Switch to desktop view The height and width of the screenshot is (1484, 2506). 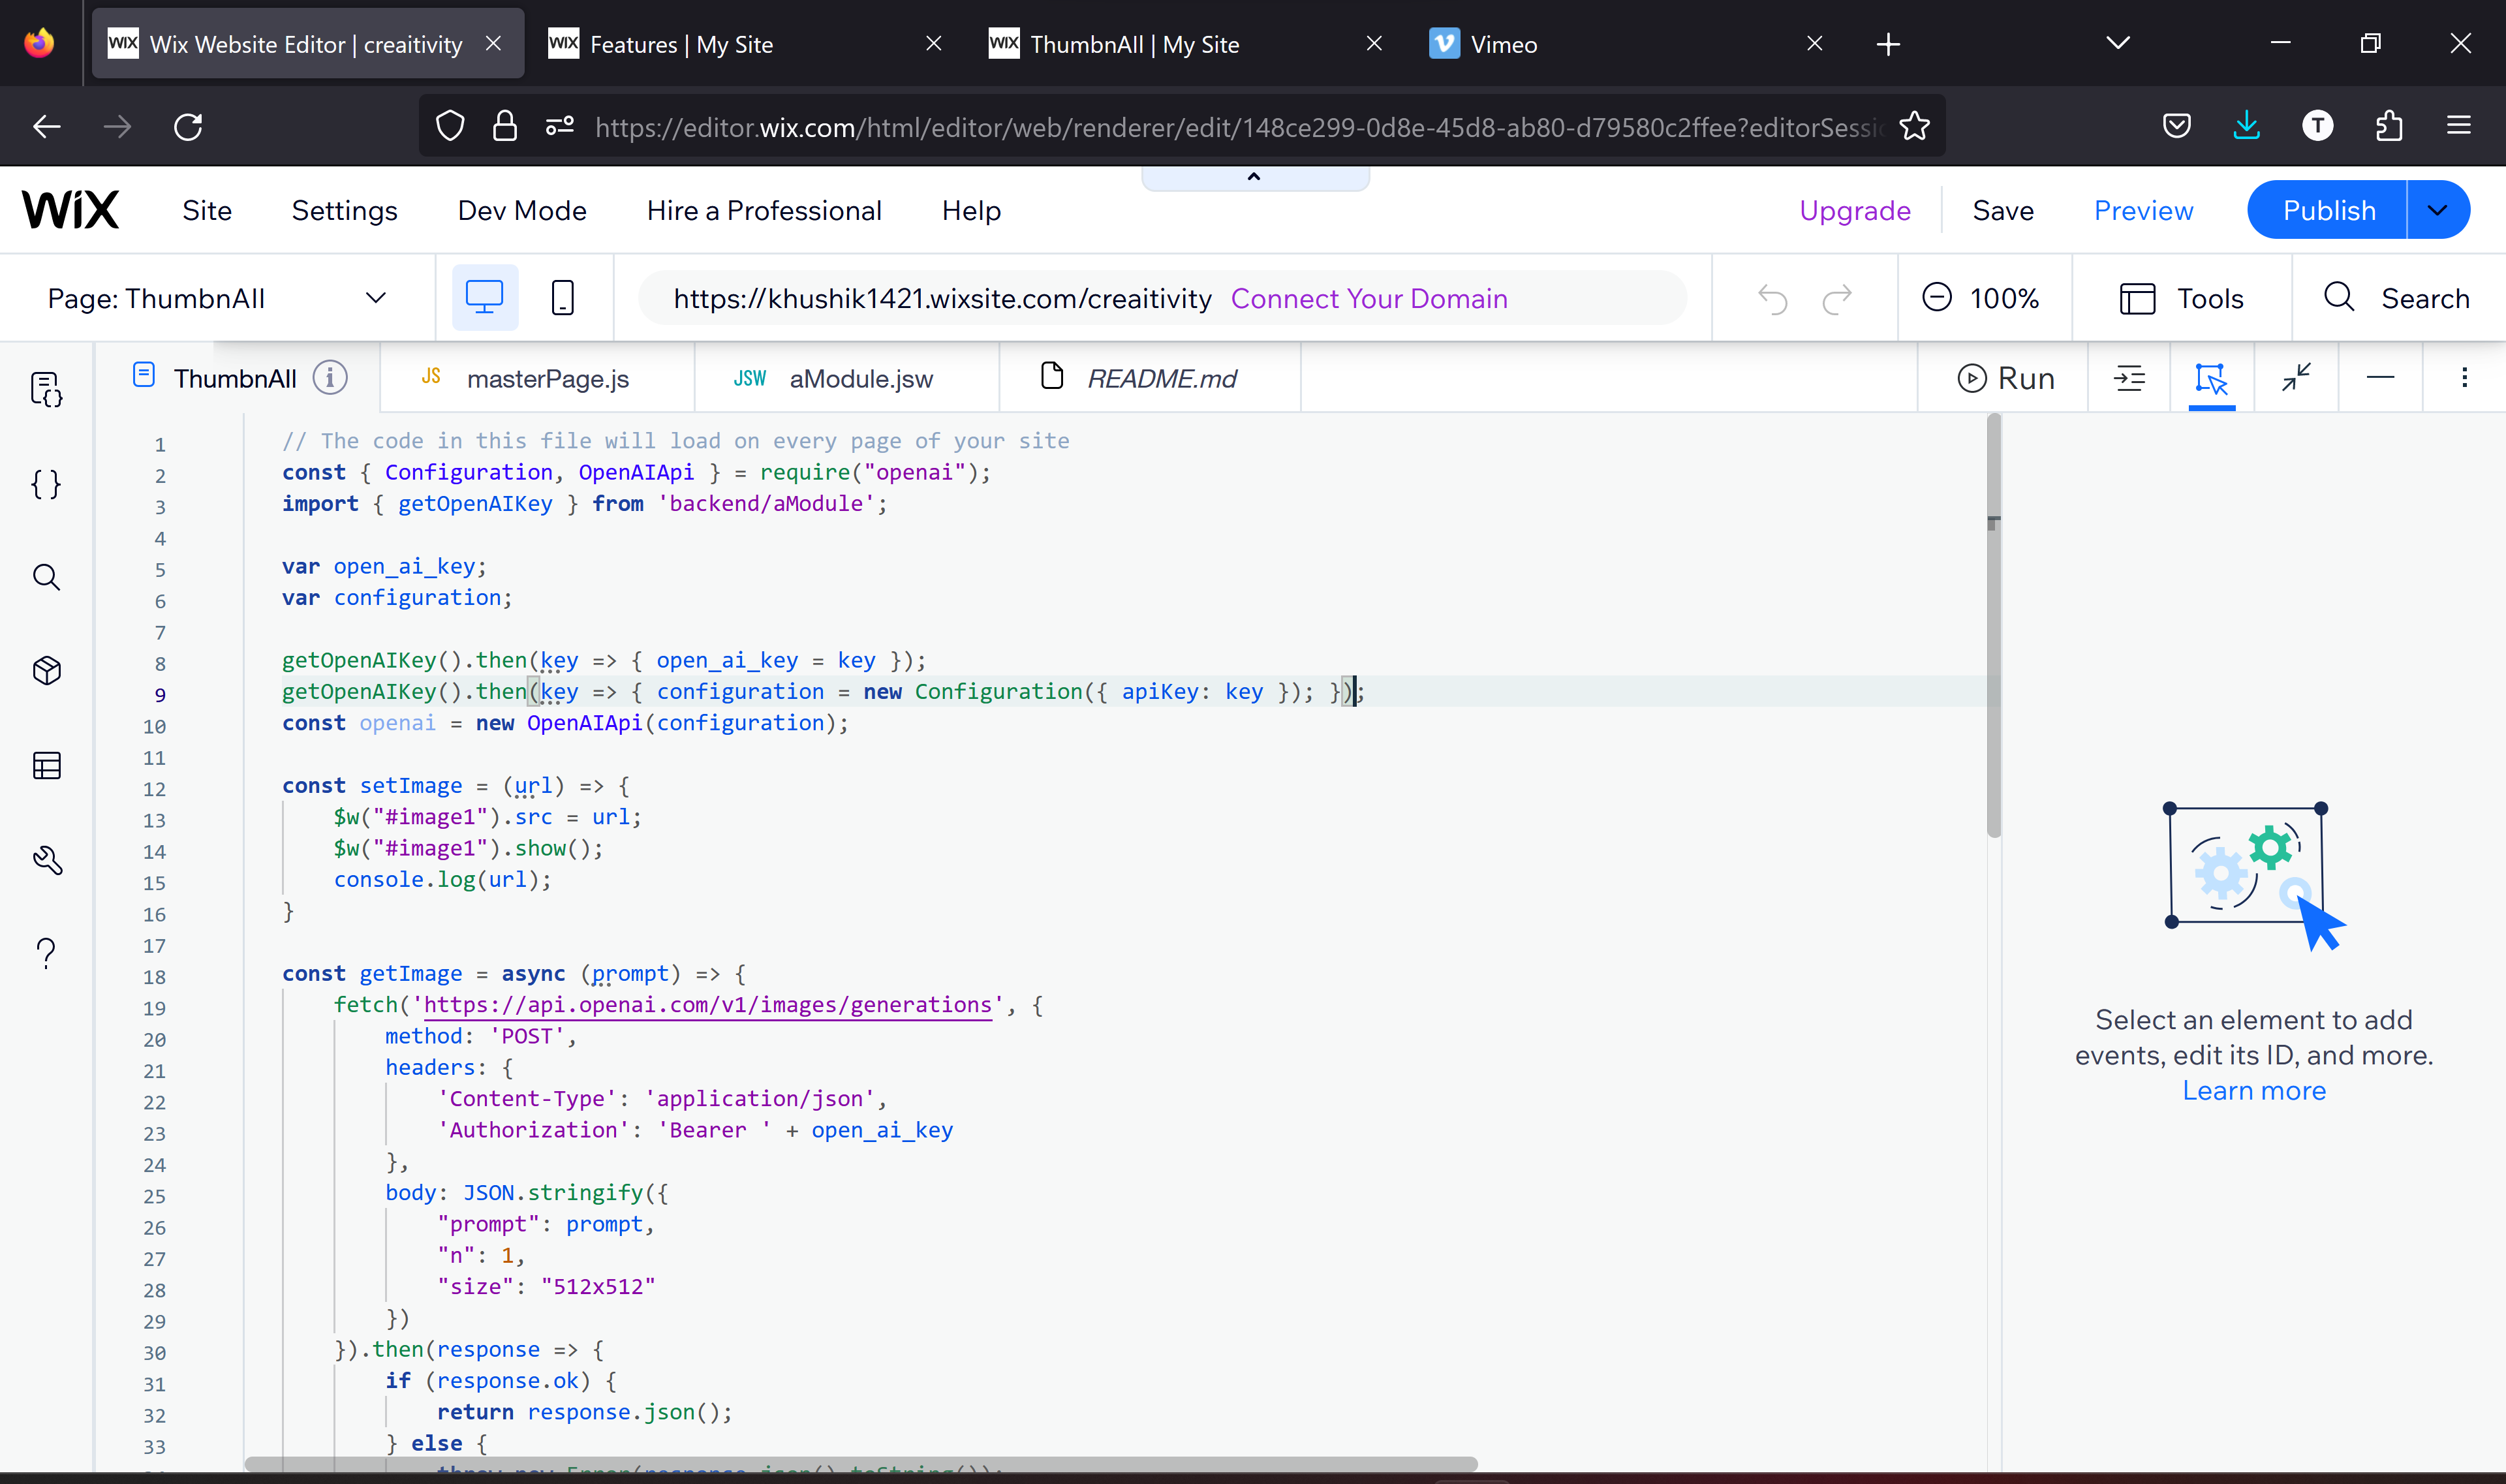pos(485,298)
